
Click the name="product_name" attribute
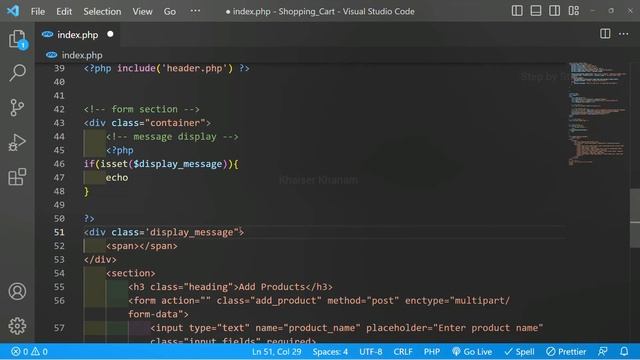308,328
